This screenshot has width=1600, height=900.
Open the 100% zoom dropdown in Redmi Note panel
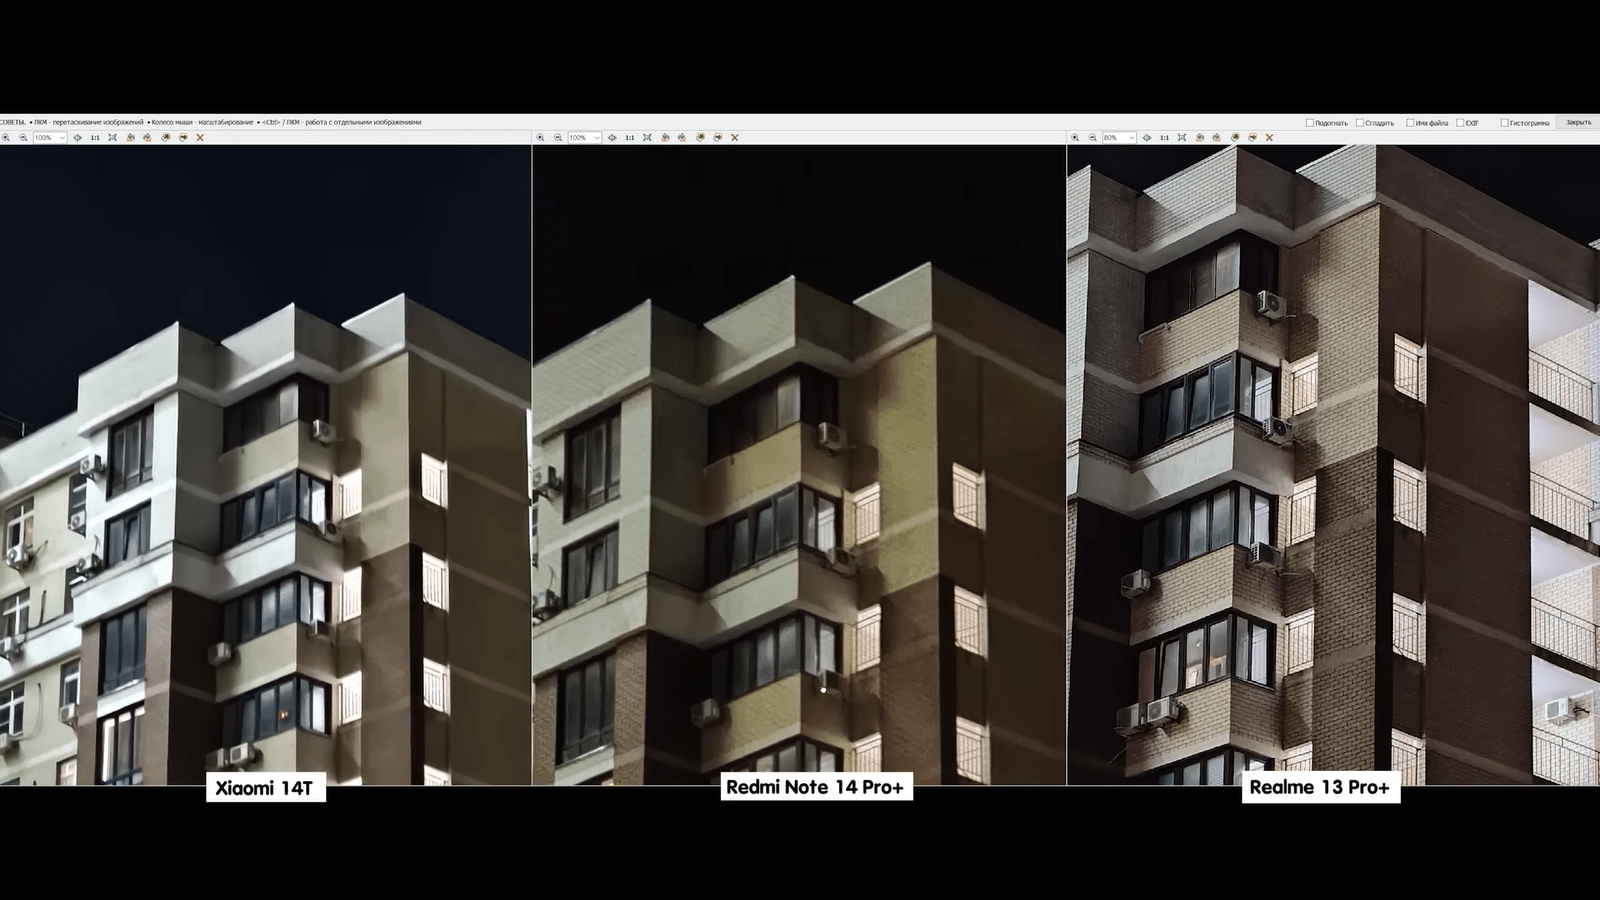pyautogui.click(x=585, y=137)
